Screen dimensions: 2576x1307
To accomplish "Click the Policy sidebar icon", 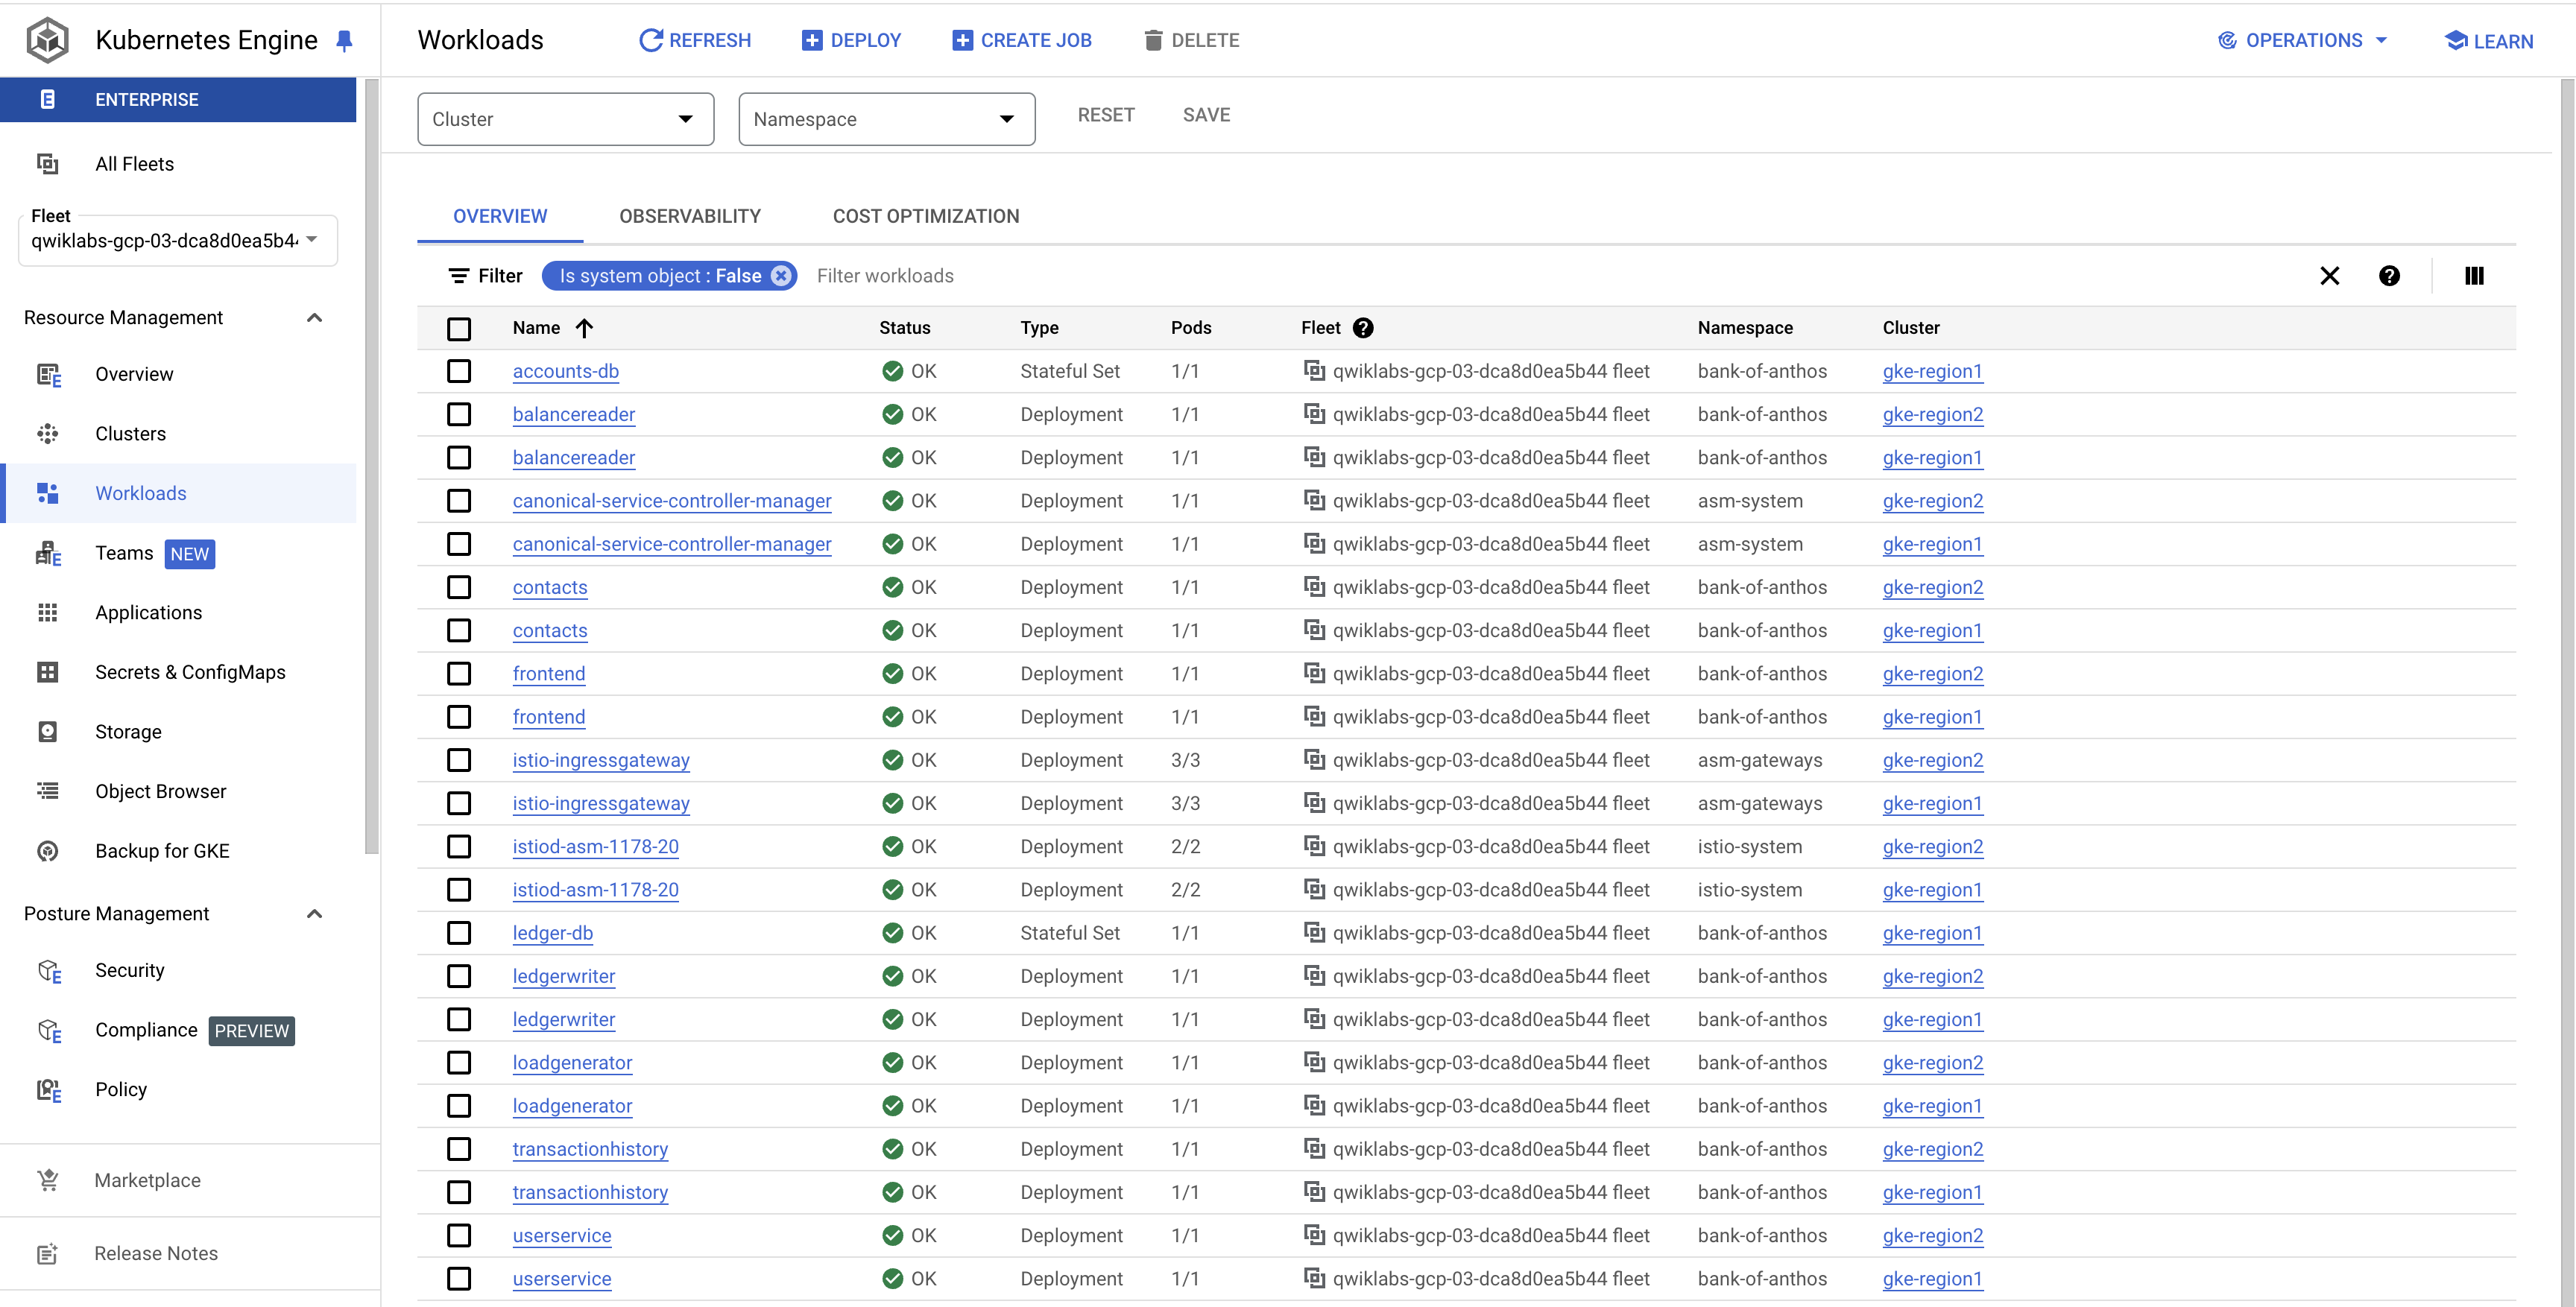I will coord(49,1090).
